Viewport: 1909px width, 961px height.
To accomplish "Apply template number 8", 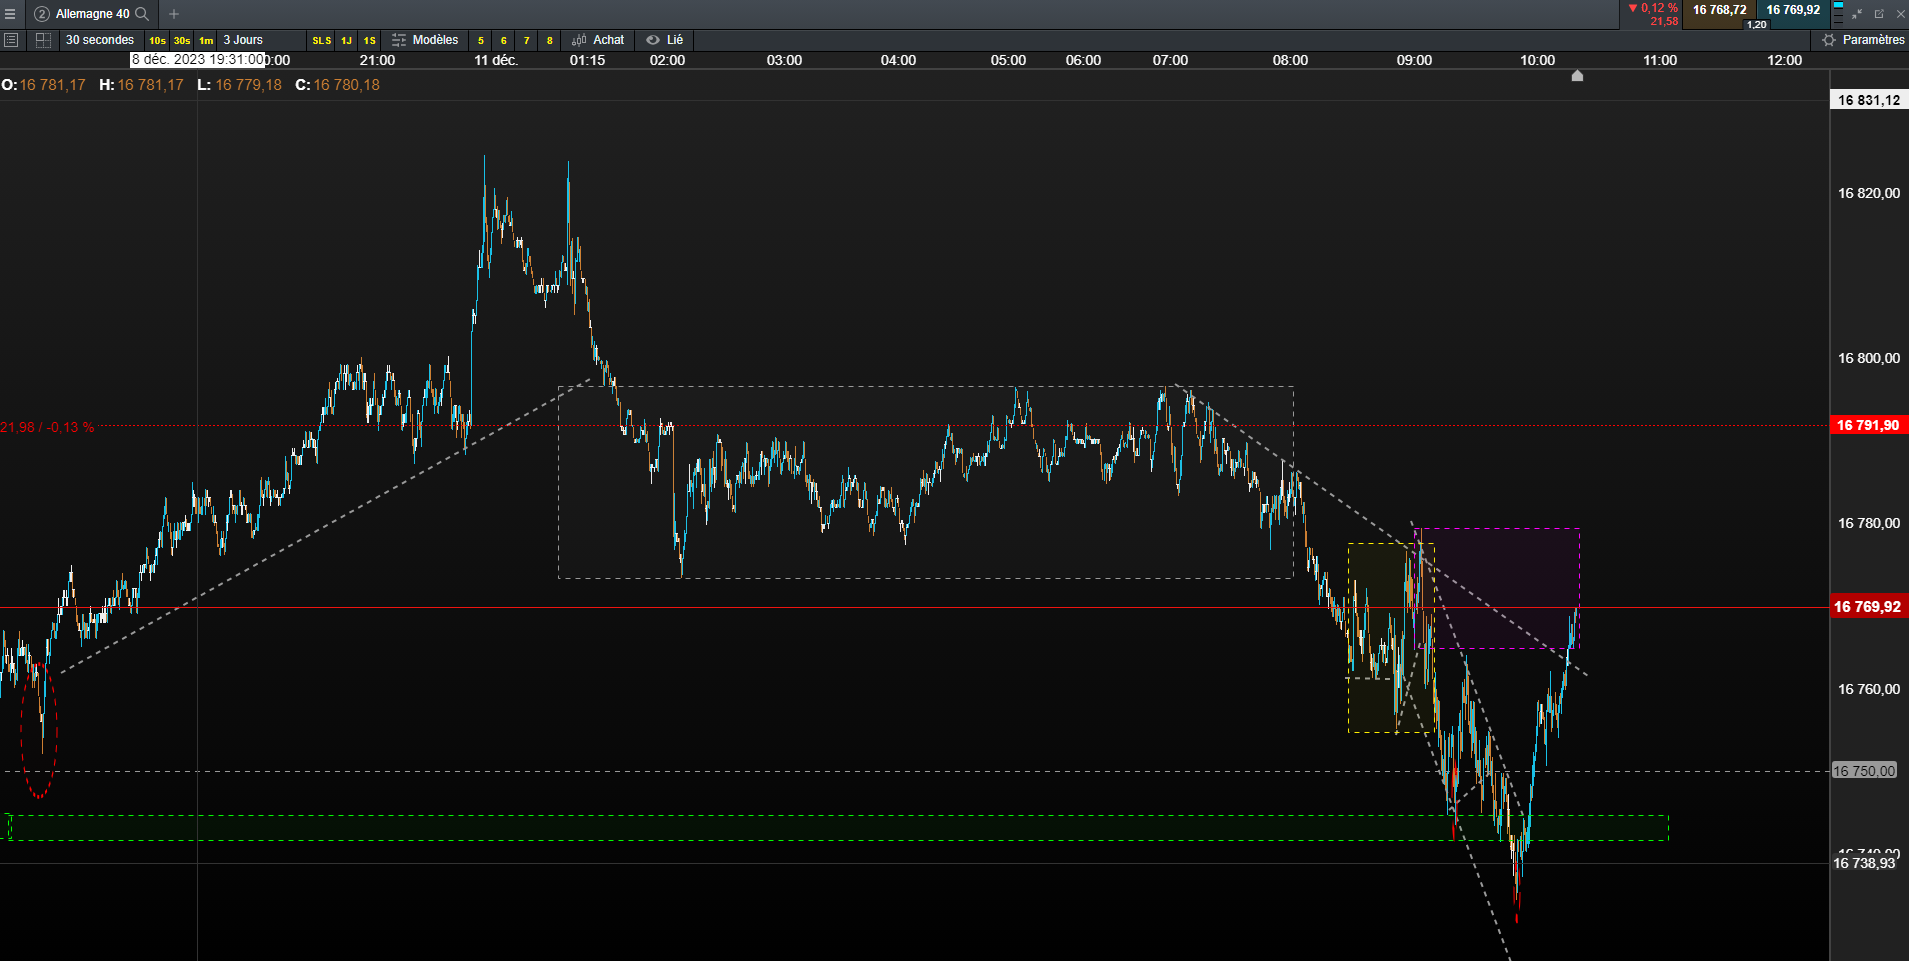I will click(x=550, y=41).
